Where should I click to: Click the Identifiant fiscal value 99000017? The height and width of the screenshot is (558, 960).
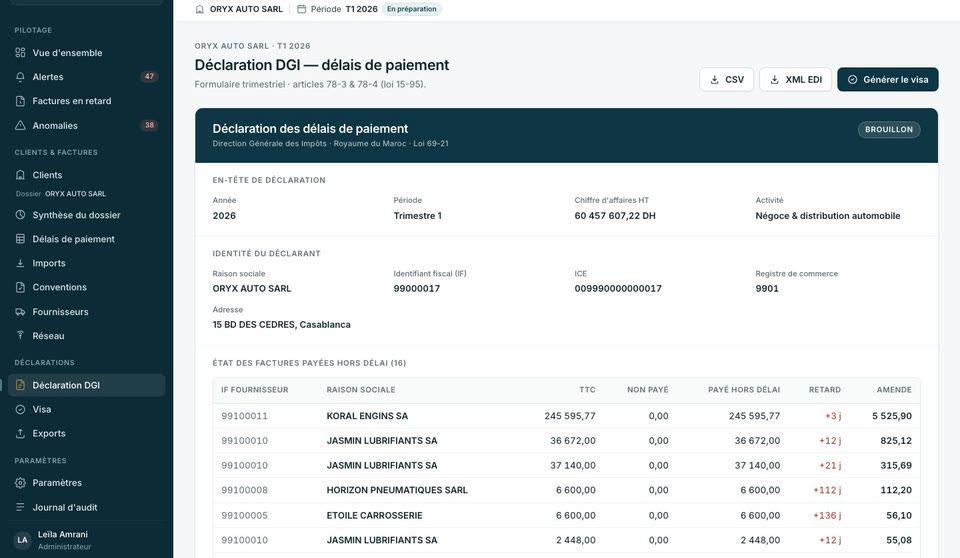coord(416,288)
